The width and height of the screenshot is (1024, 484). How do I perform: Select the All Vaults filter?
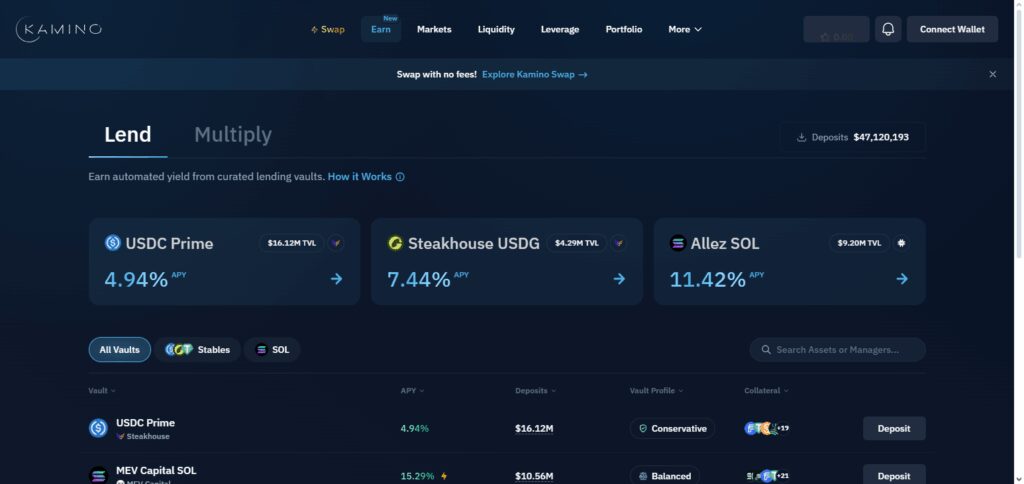pos(120,350)
